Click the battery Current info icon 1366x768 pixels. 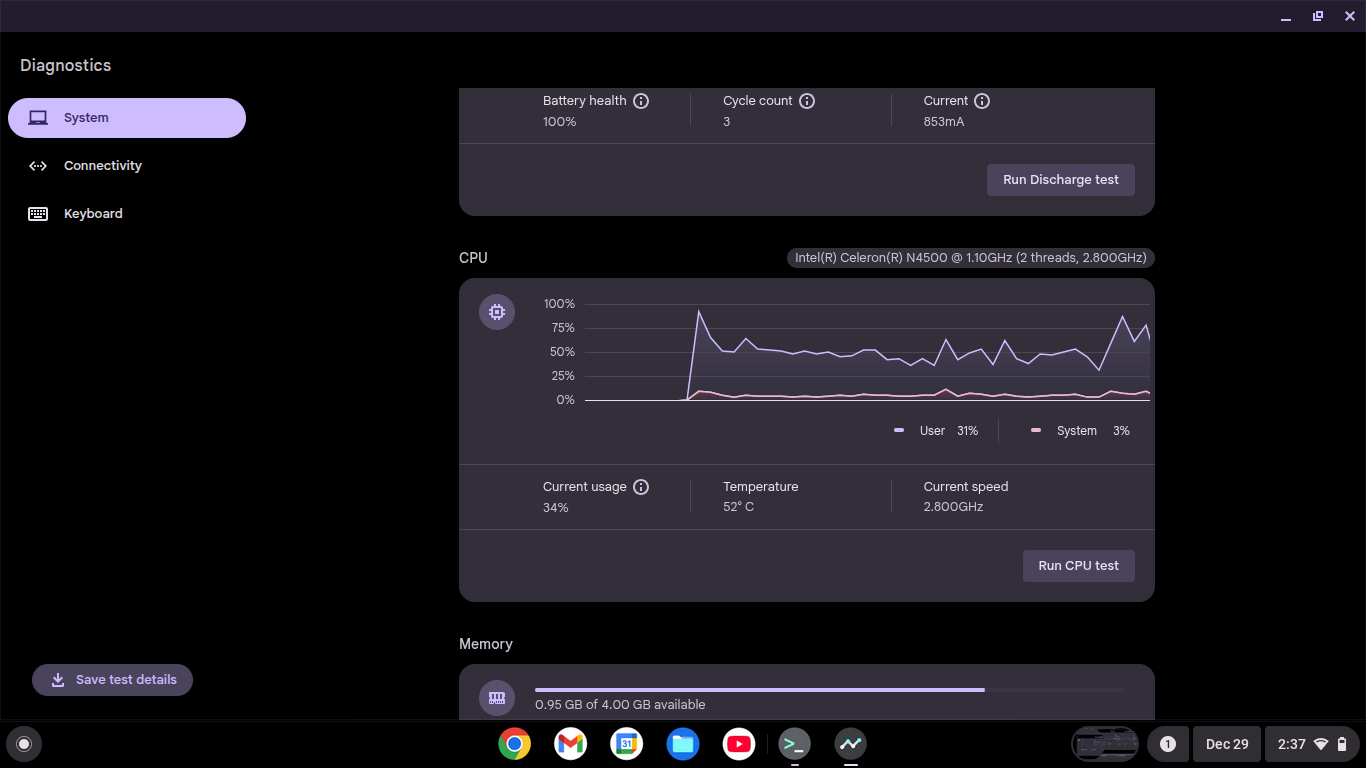pyautogui.click(x=982, y=101)
